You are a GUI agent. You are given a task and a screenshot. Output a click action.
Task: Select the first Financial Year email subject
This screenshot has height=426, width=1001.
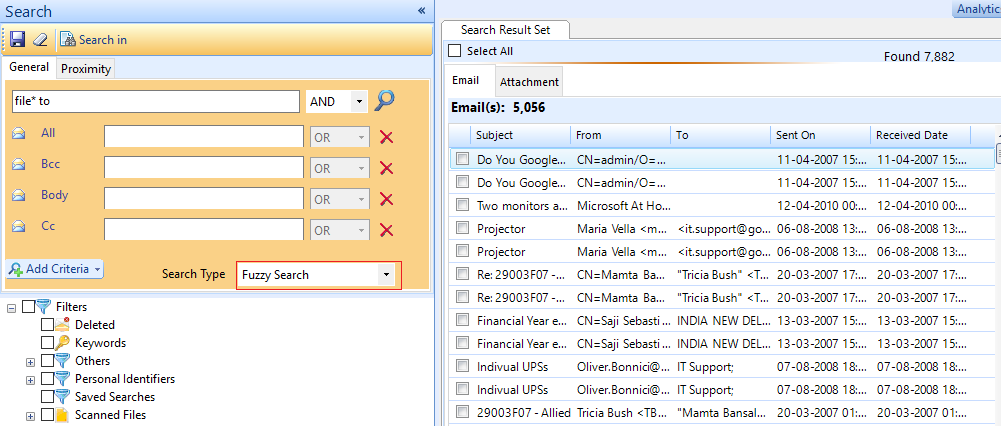tap(522, 321)
